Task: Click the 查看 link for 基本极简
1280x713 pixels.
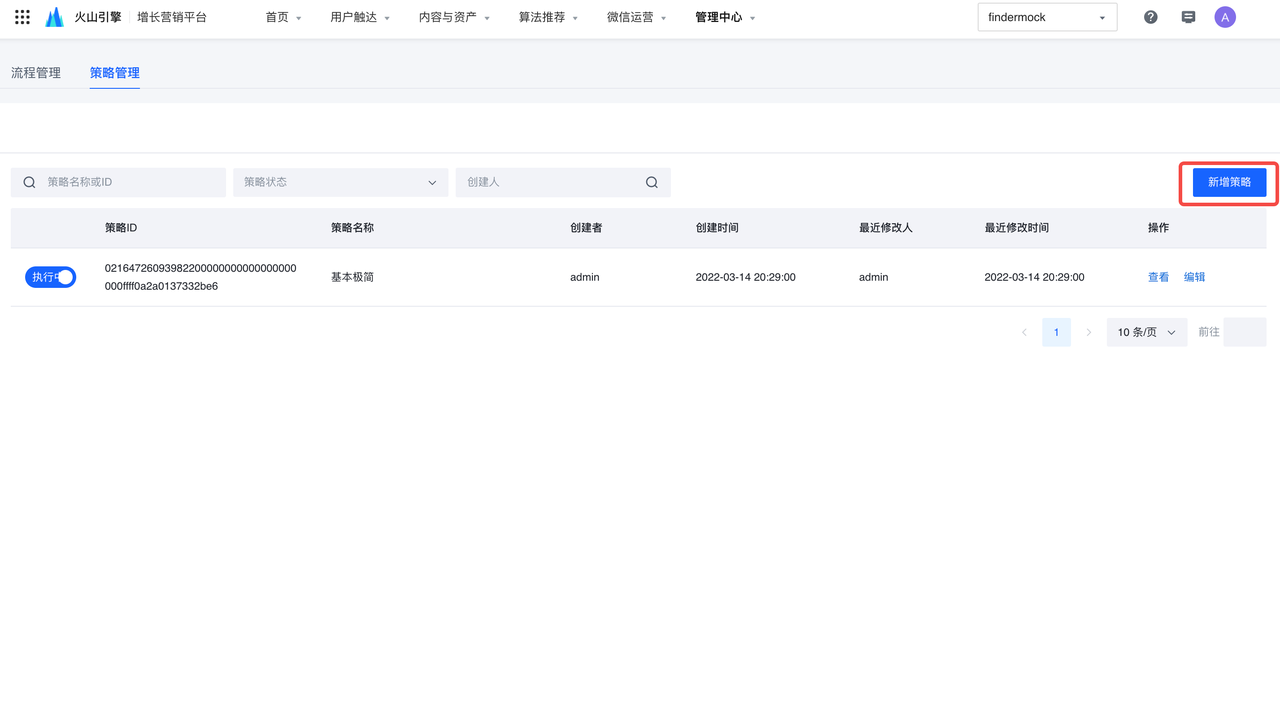Action: (x=1158, y=277)
